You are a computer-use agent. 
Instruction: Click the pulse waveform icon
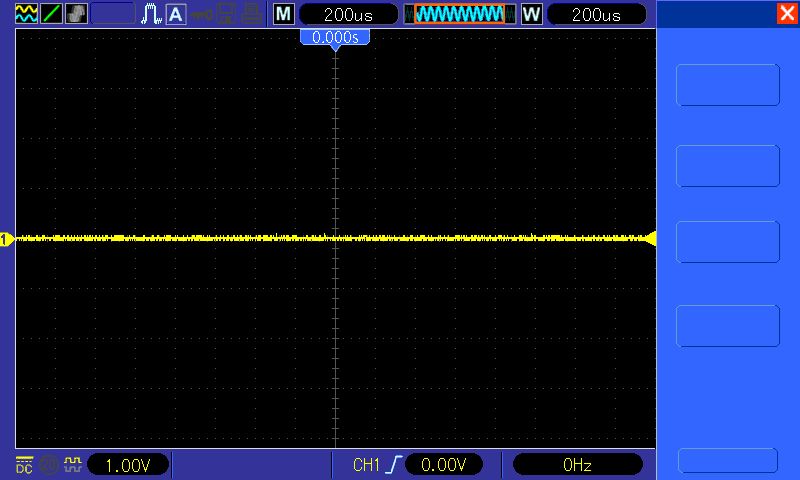[x=151, y=14]
